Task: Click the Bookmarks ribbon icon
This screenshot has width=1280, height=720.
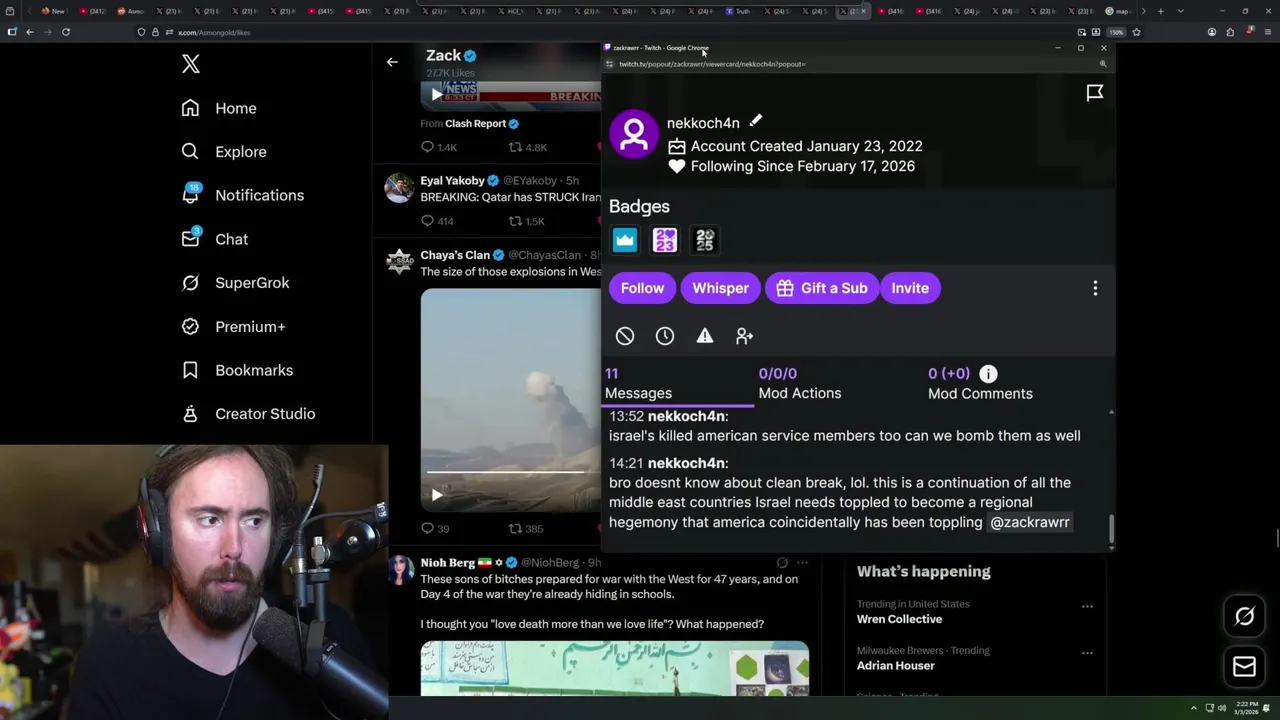Action: tap(190, 370)
